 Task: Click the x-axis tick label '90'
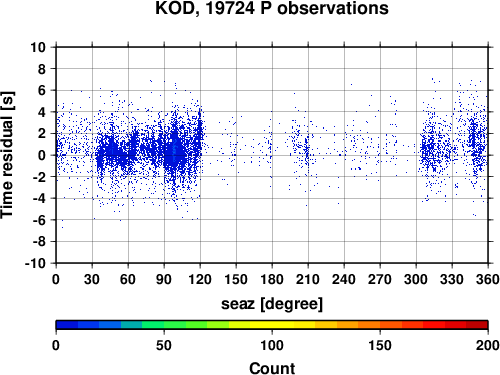tap(164, 279)
